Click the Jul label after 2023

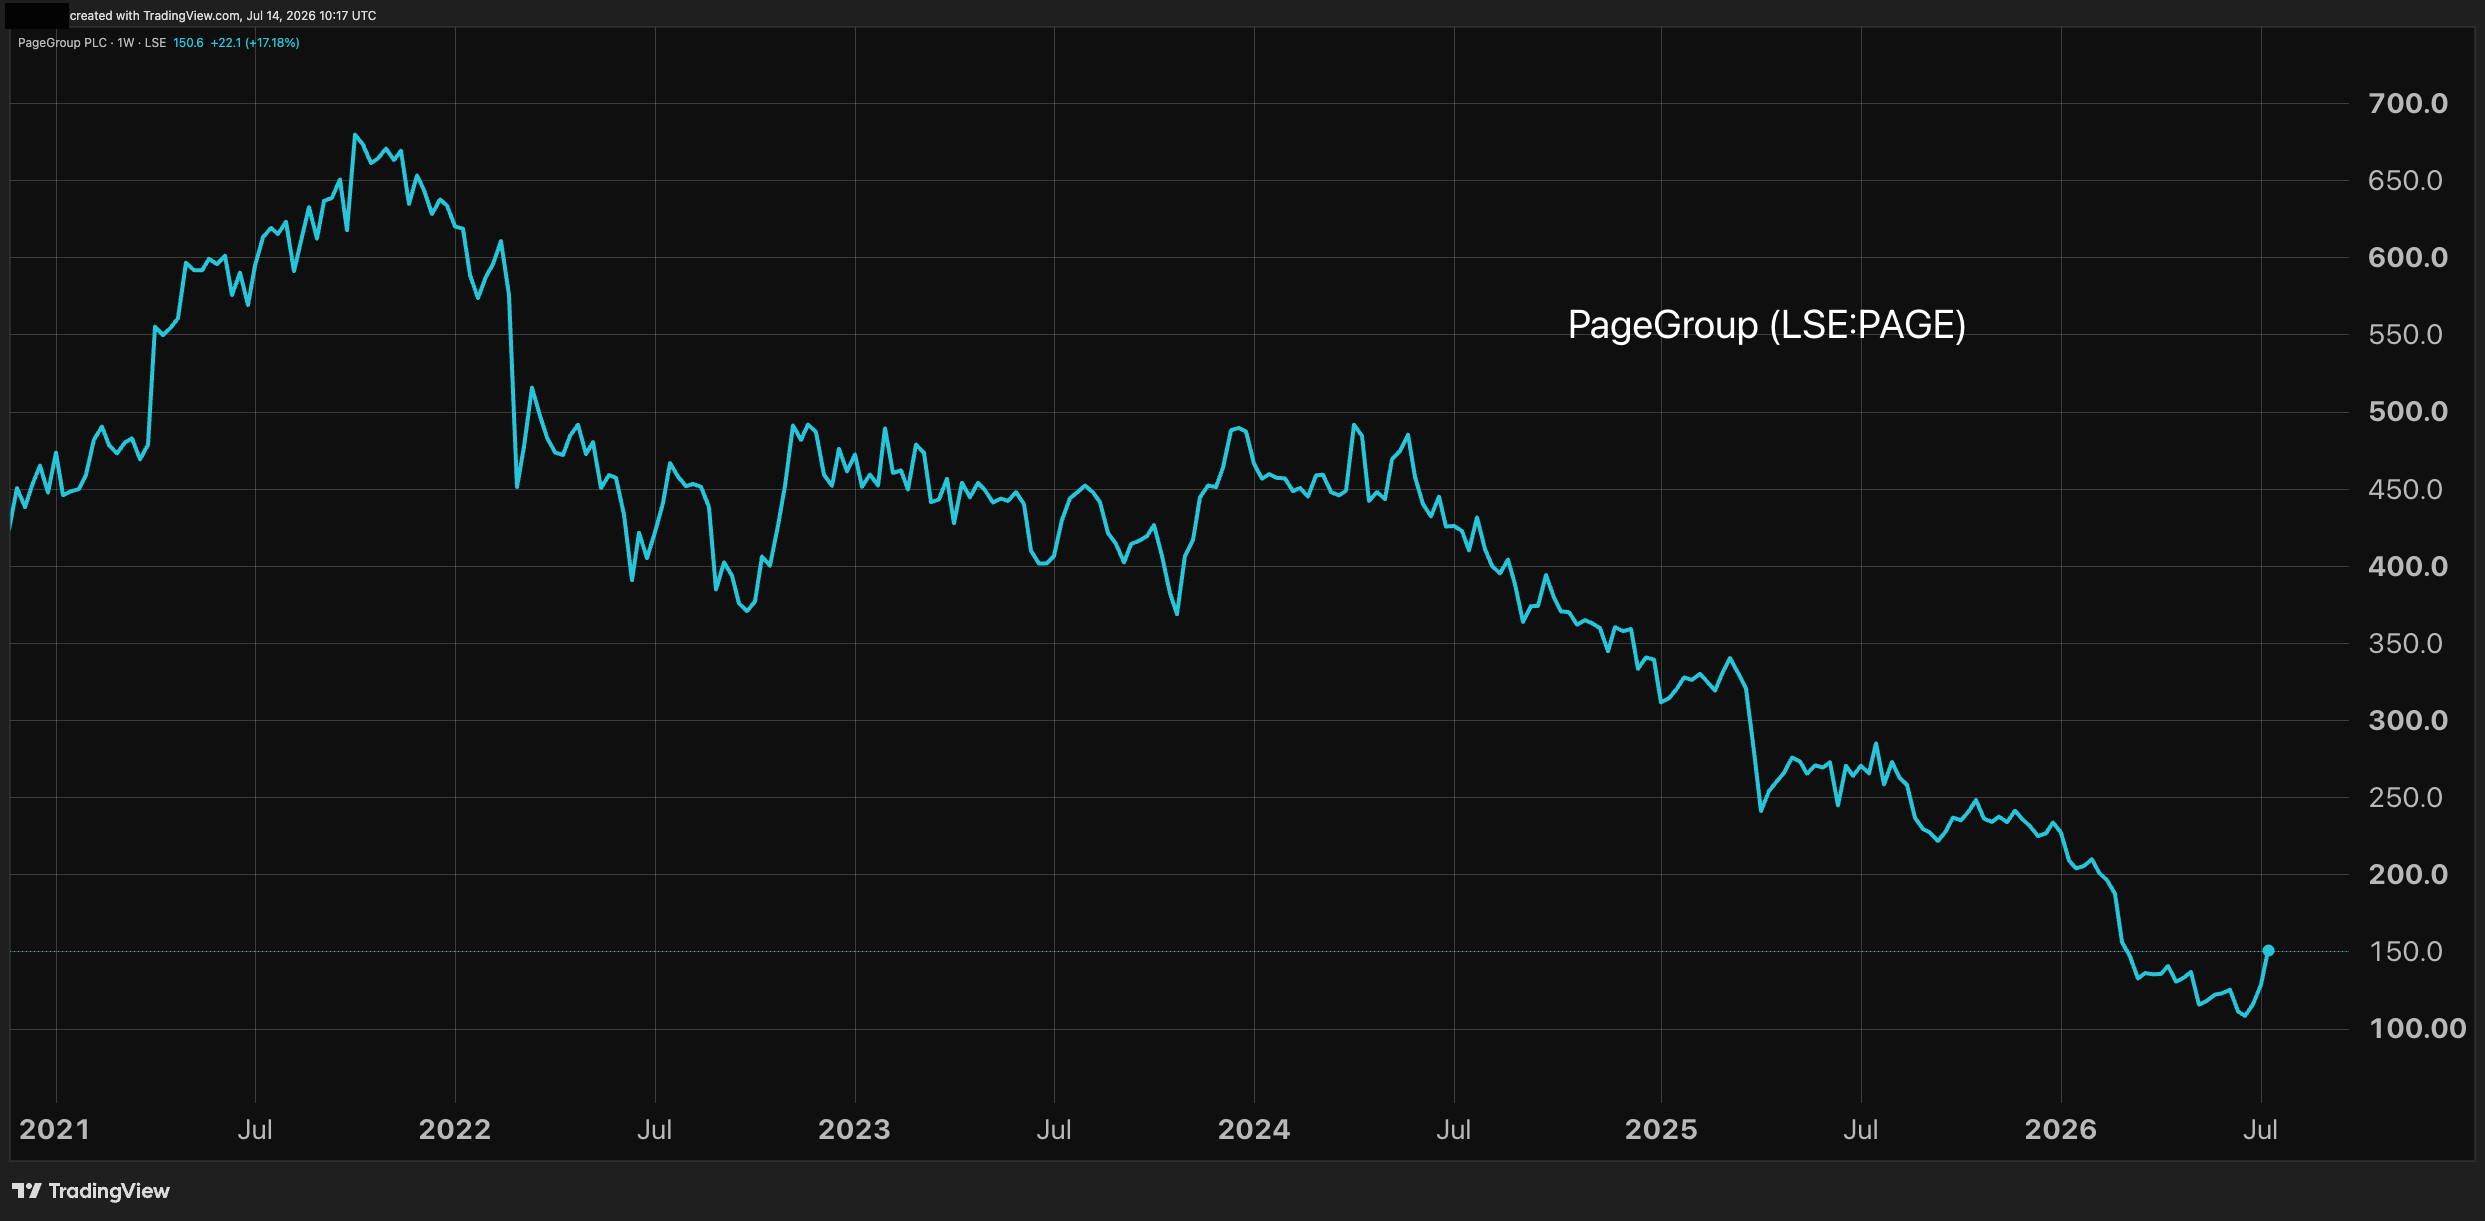1054,1130
